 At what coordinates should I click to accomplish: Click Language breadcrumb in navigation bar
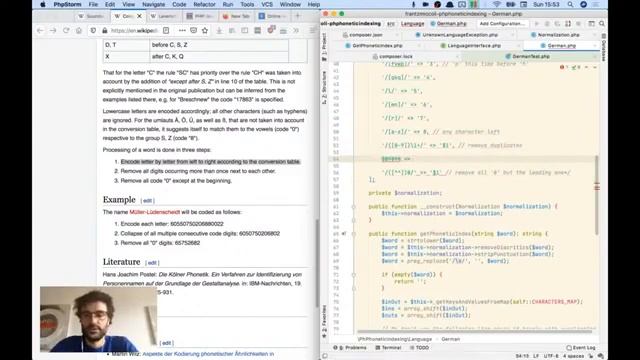[x=412, y=24]
